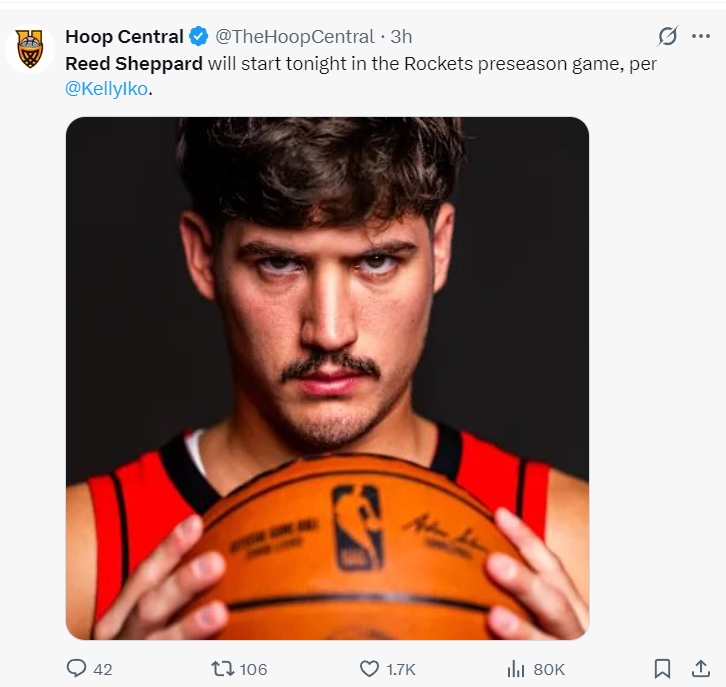The width and height of the screenshot is (726, 687).
Task: Click the 80K views count
Action: (549, 669)
